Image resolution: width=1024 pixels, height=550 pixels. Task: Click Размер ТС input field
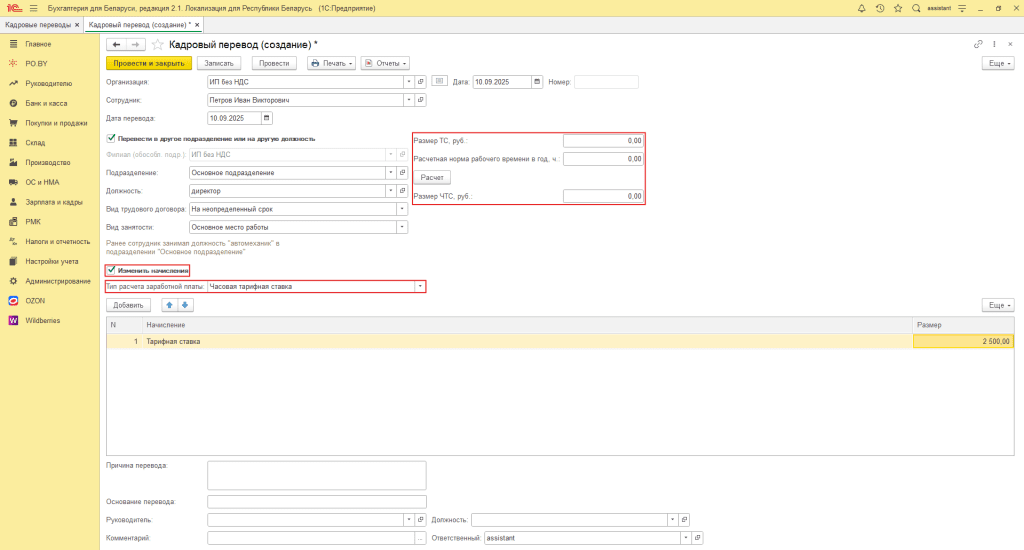(x=603, y=140)
